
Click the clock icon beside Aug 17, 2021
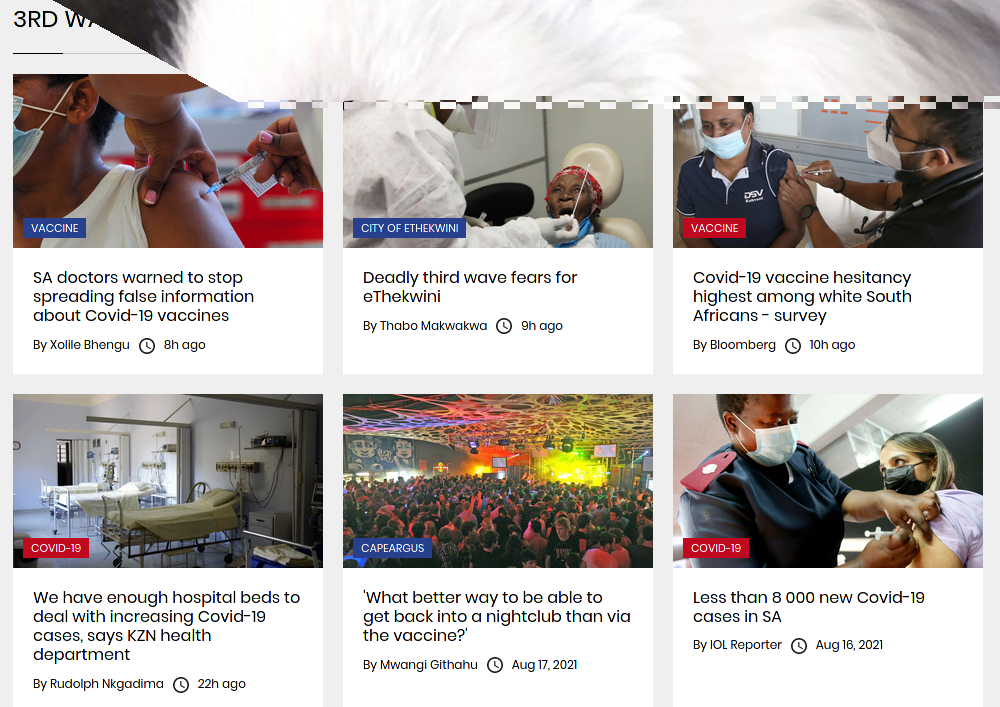click(495, 666)
